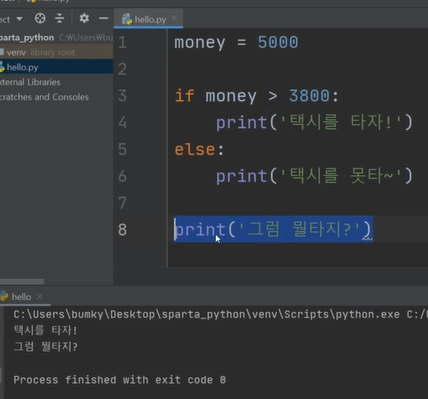This screenshot has width=428, height=399.
Task: Click the value 5000 on line 1
Action: click(278, 42)
